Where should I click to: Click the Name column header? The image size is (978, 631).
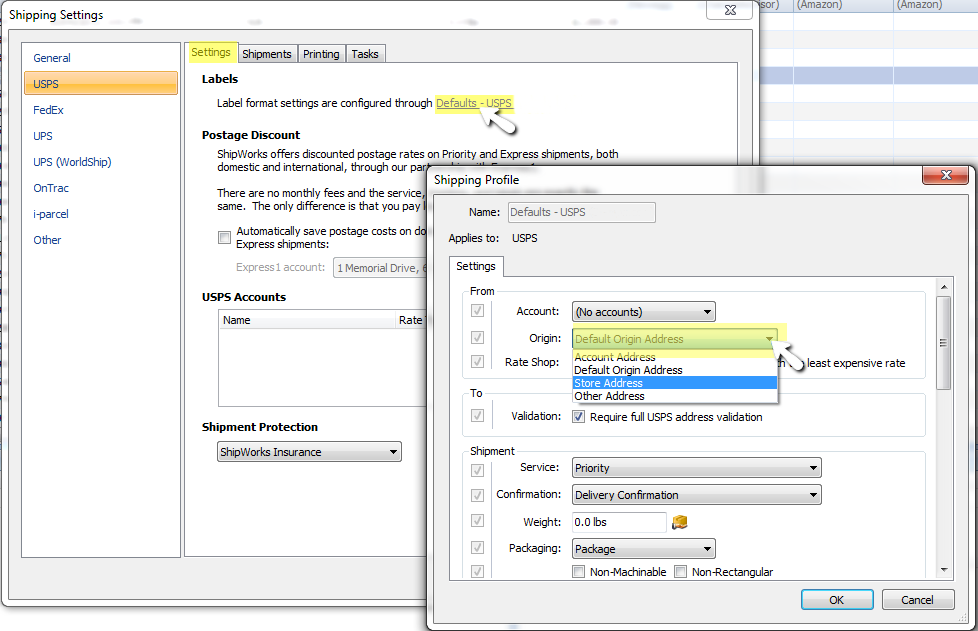pos(307,320)
